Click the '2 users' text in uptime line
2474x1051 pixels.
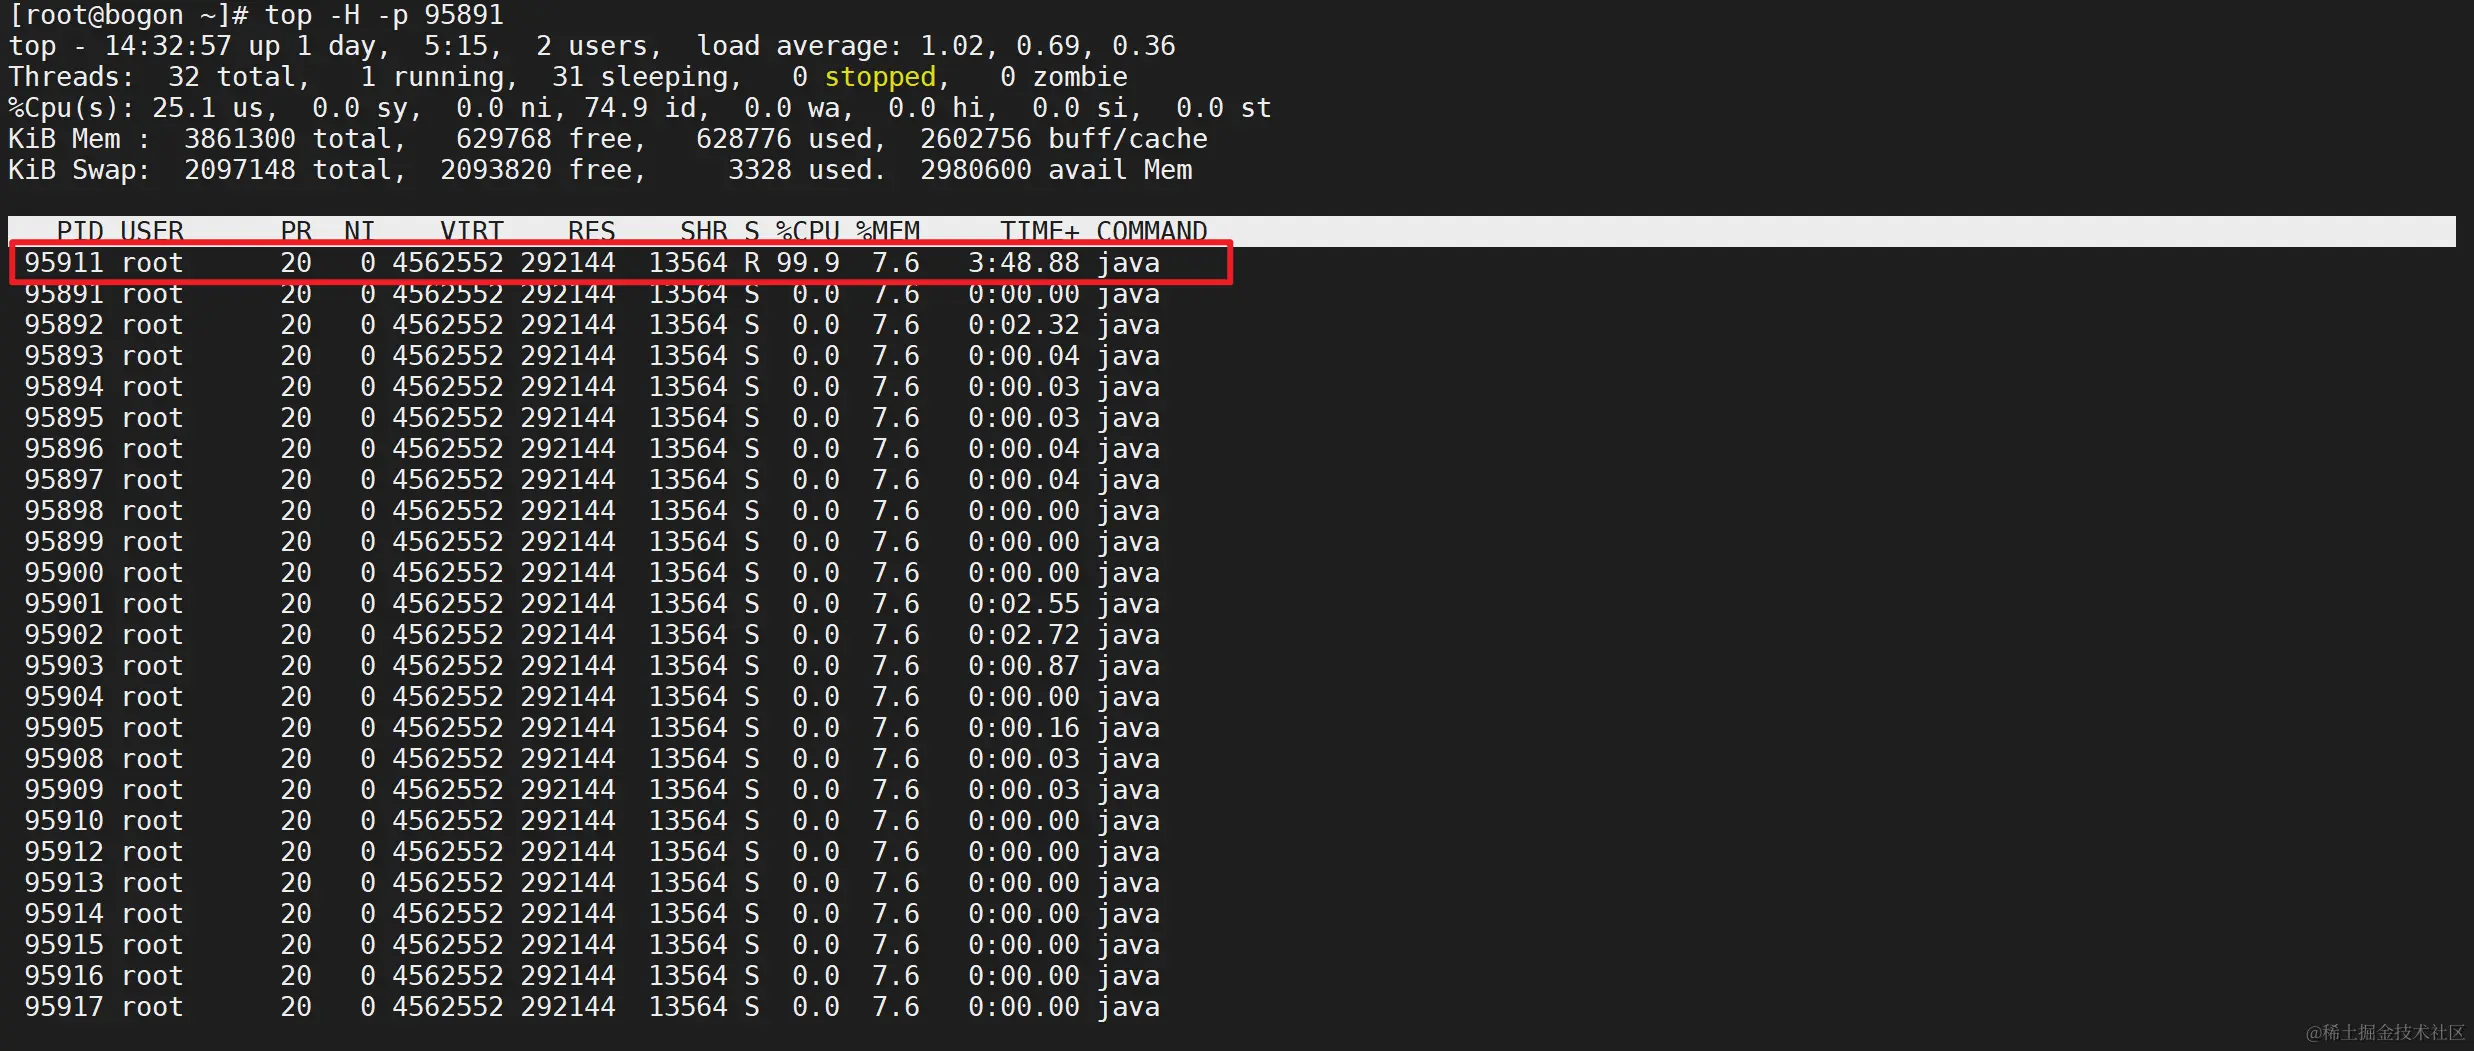pos(592,46)
